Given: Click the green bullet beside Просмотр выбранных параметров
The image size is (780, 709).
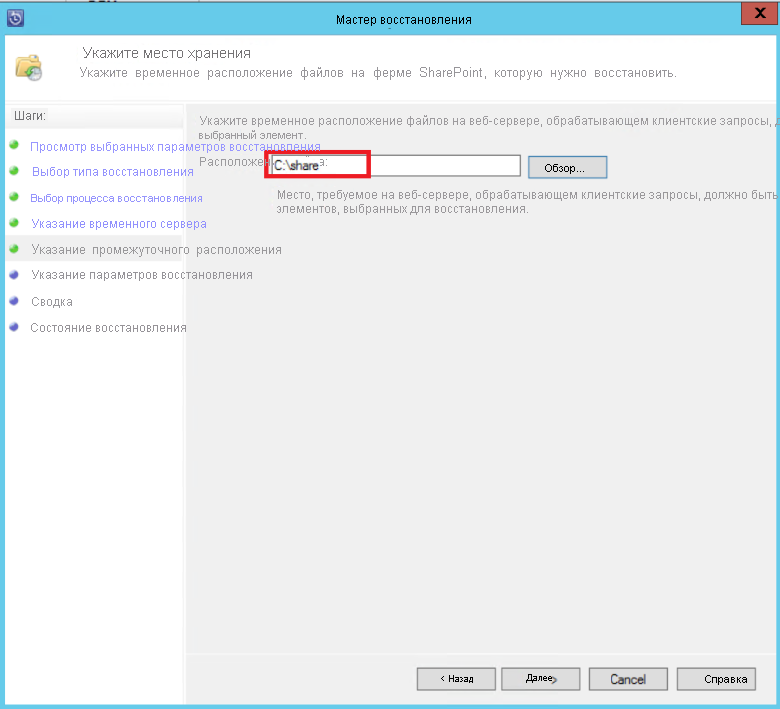Looking at the screenshot, I should click(14, 145).
